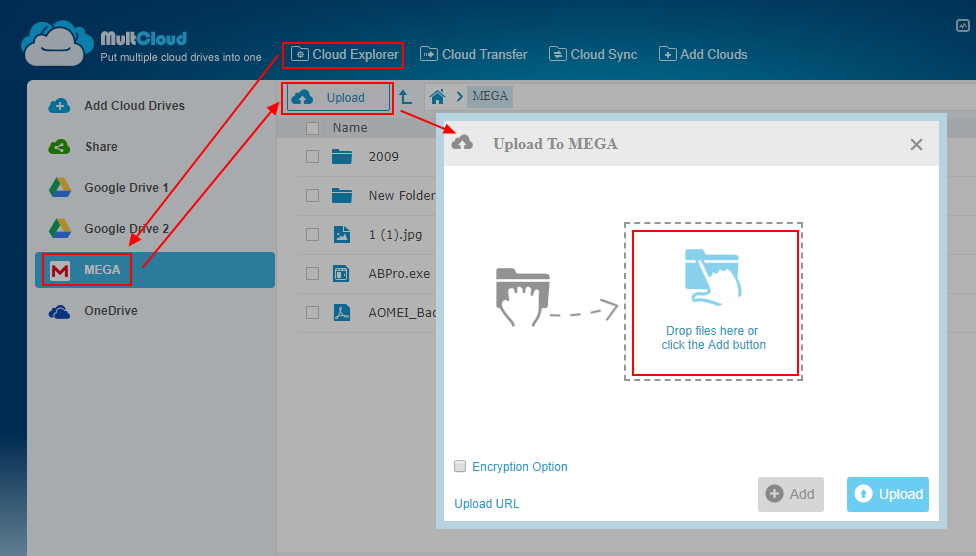Select the ABPro.exe file name
The height and width of the screenshot is (556, 976).
(399, 273)
